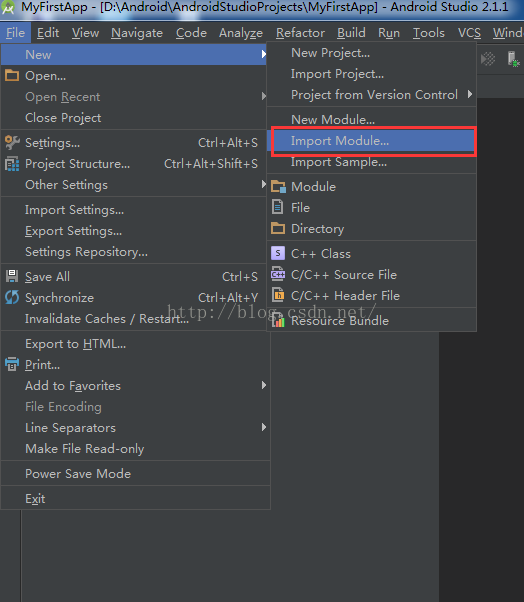Open the Tools menu
The width and height of the screenshot is (524, 602).
pyautogui.click(x=429, y=33)
